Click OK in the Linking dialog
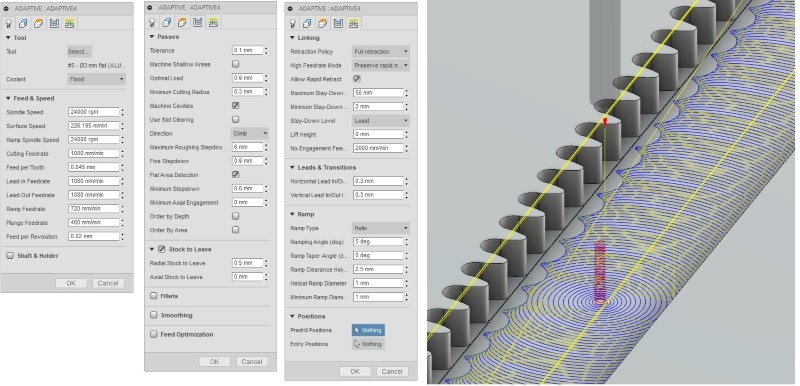 coord(355,371)
